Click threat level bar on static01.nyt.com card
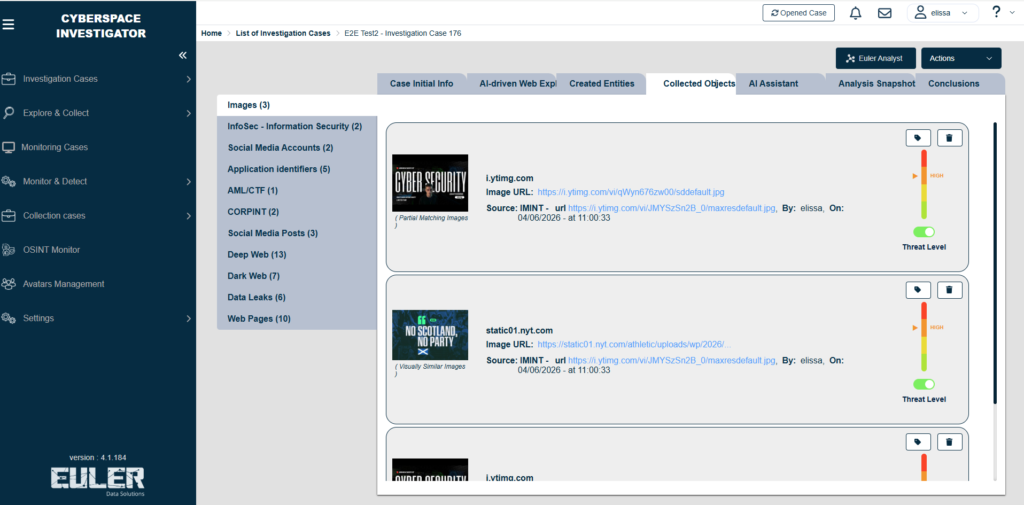This screenshot has width=1024, height=505. [924, 336]
